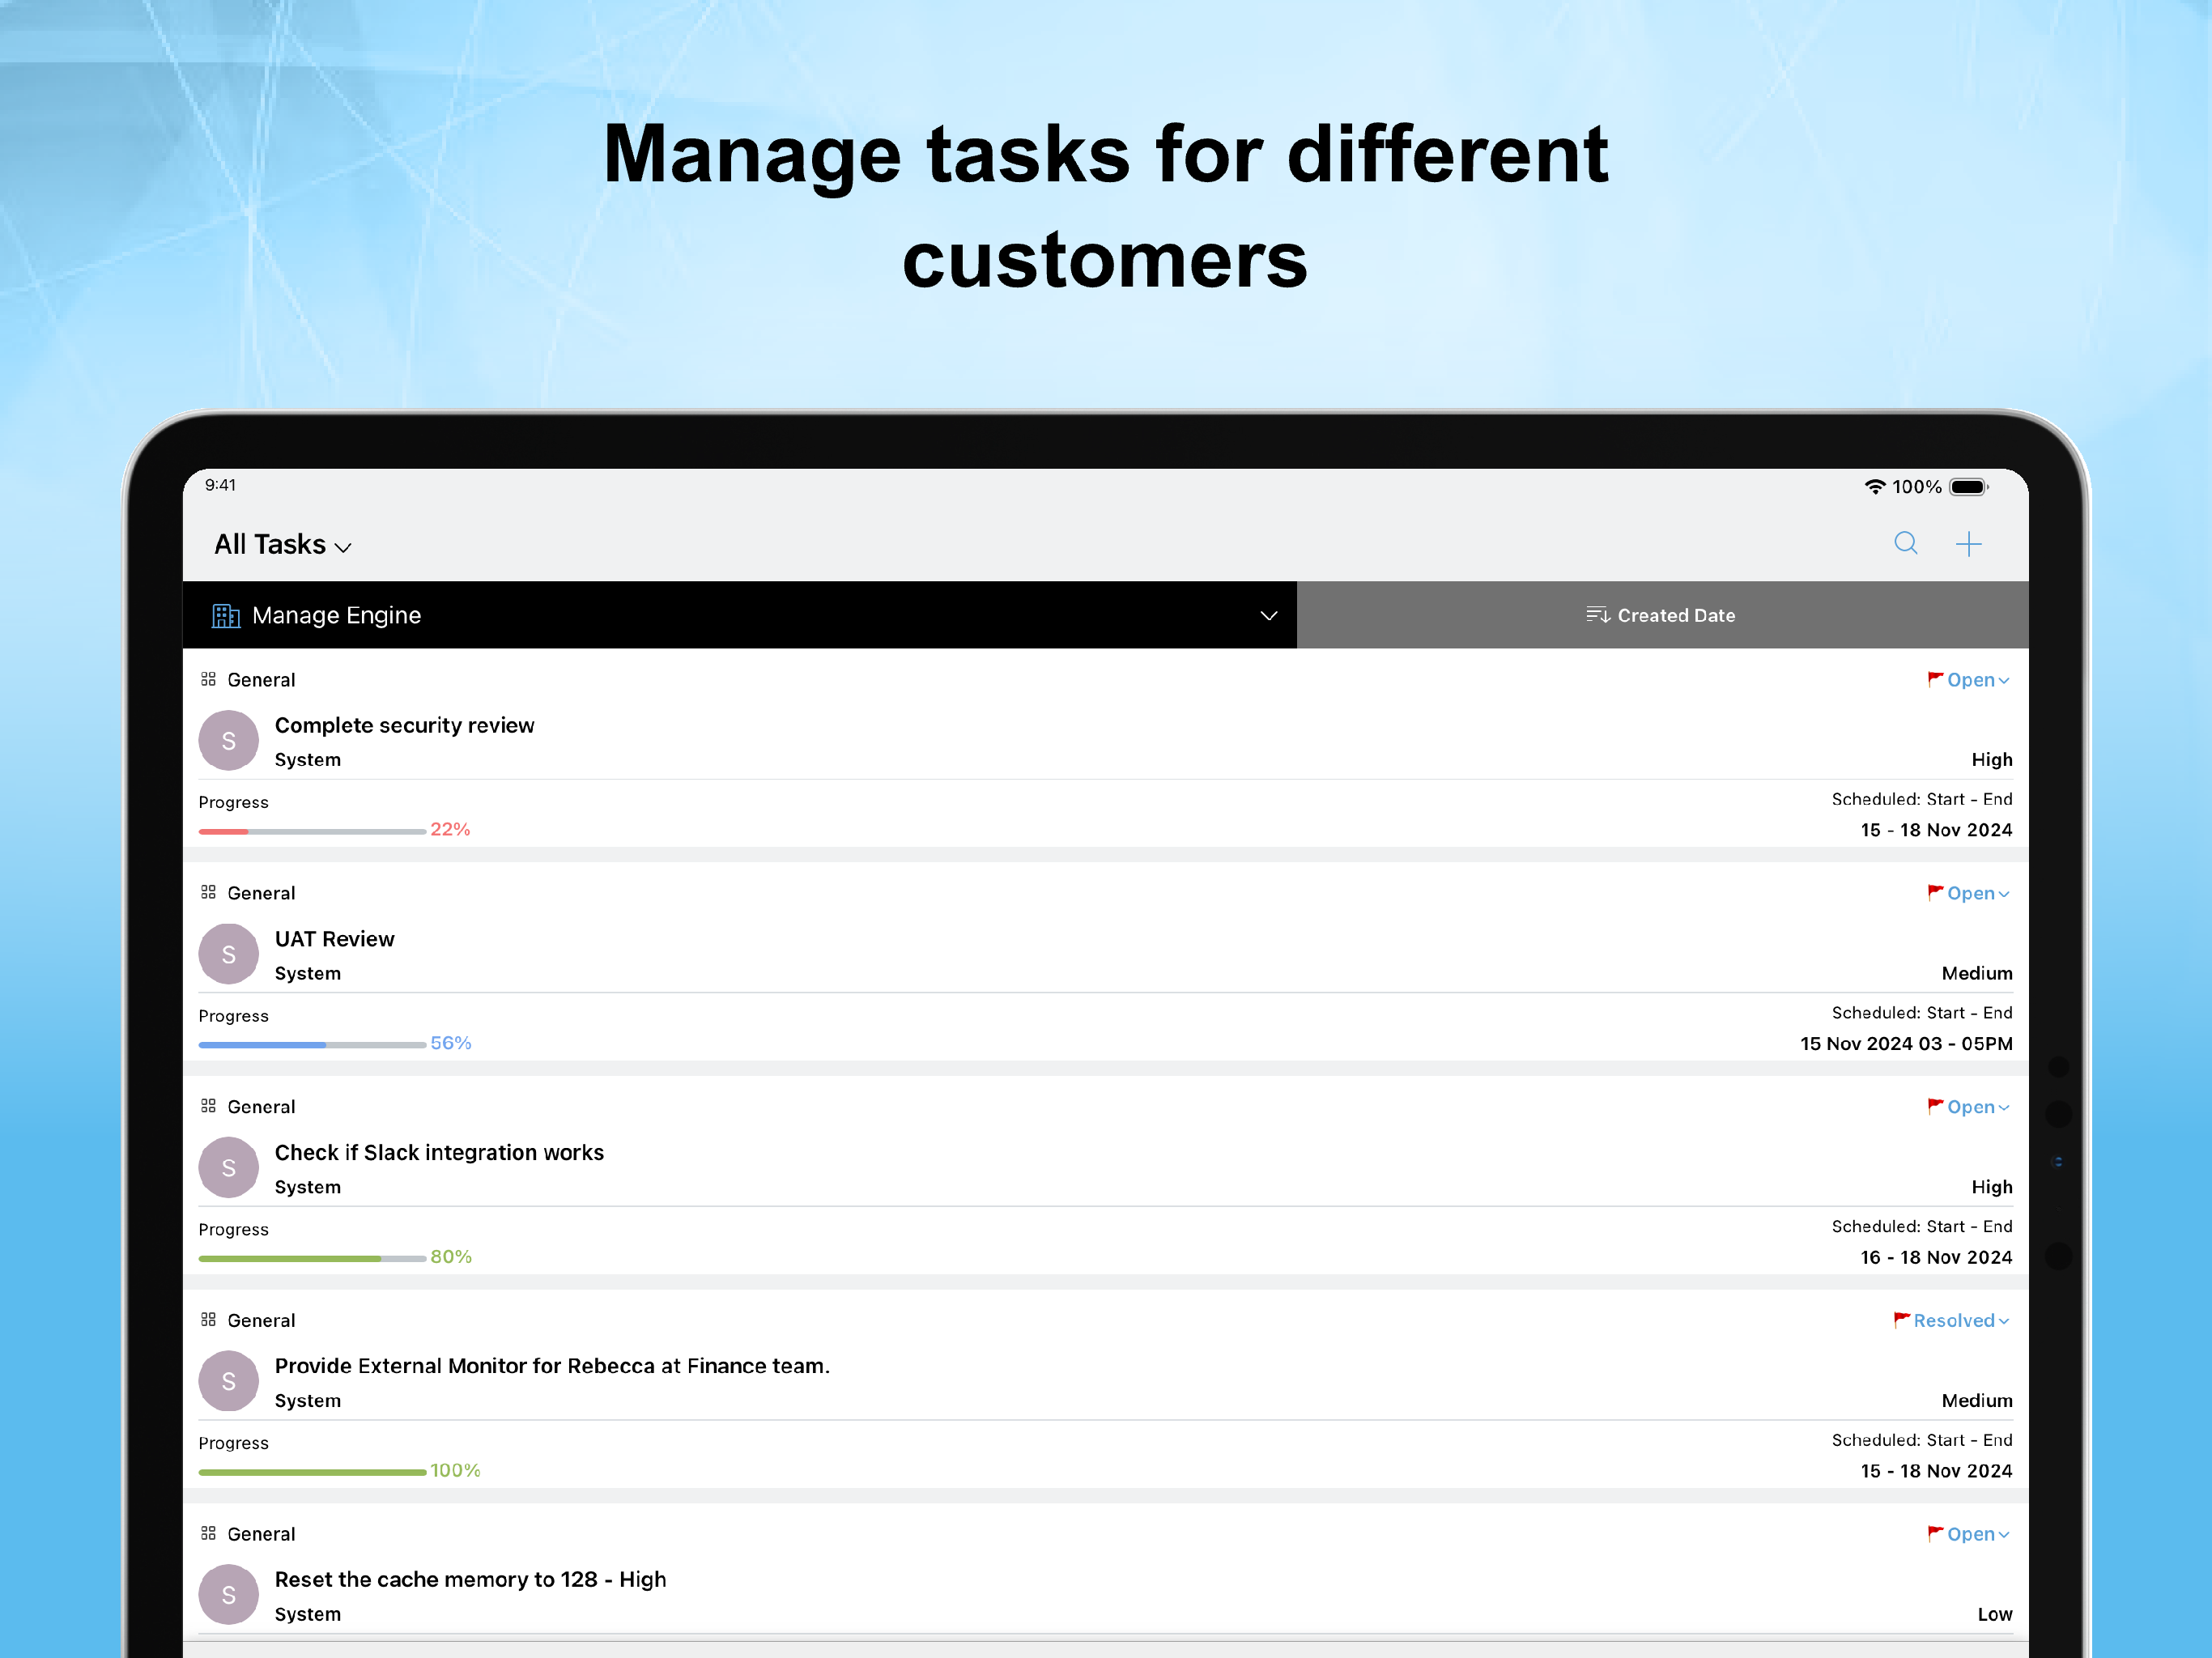
Task: Change Open status of Slack integration task
Action: click(x=1978, y=1107)
